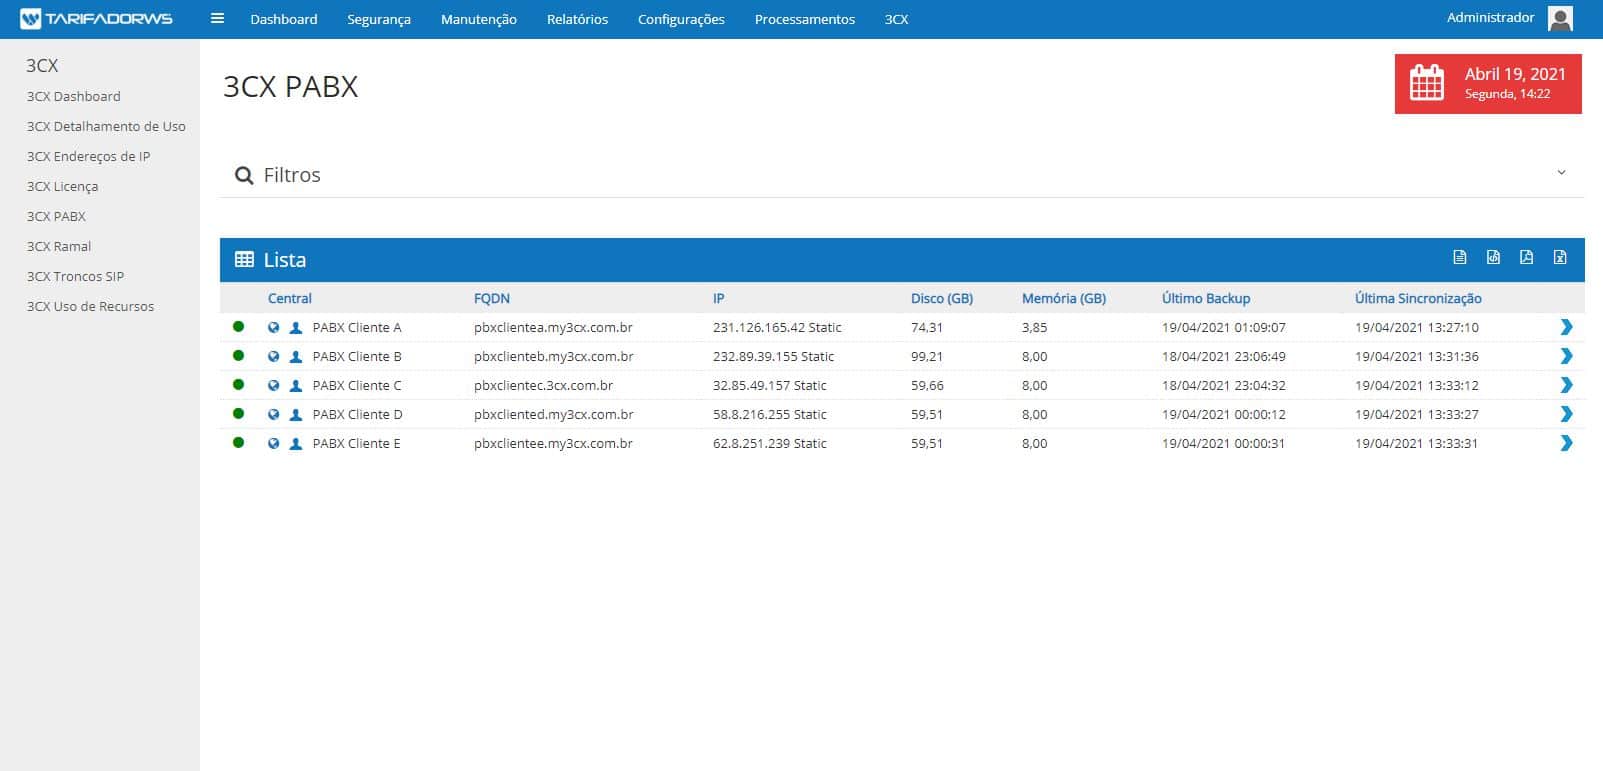Screen dimensions: 1603x771
Task: Open 3CX Licença in the sidebar
Action: pos(62,186)
